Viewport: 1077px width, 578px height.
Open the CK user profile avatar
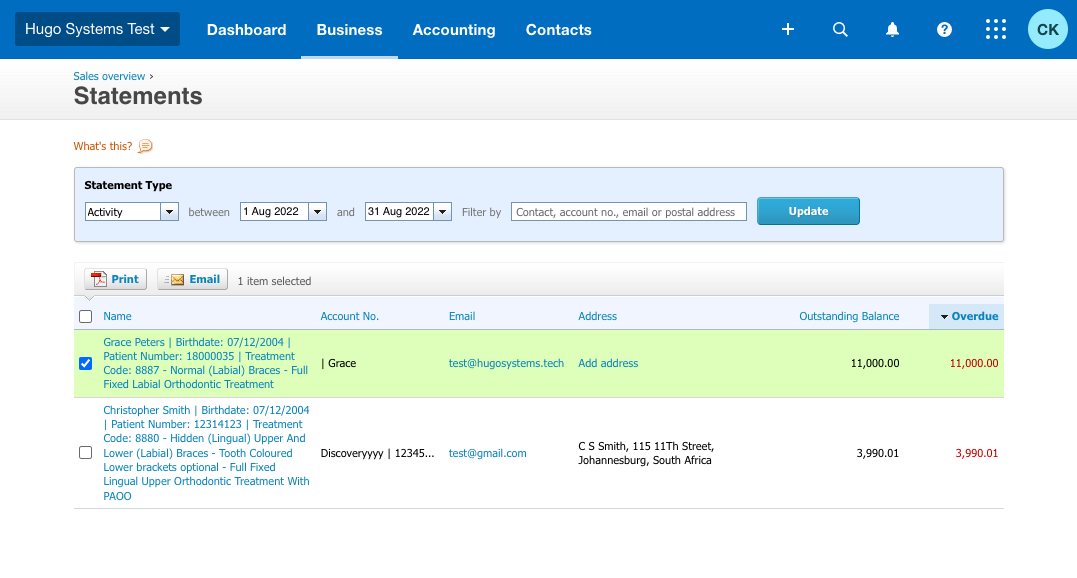click(x=1047, y=30)
